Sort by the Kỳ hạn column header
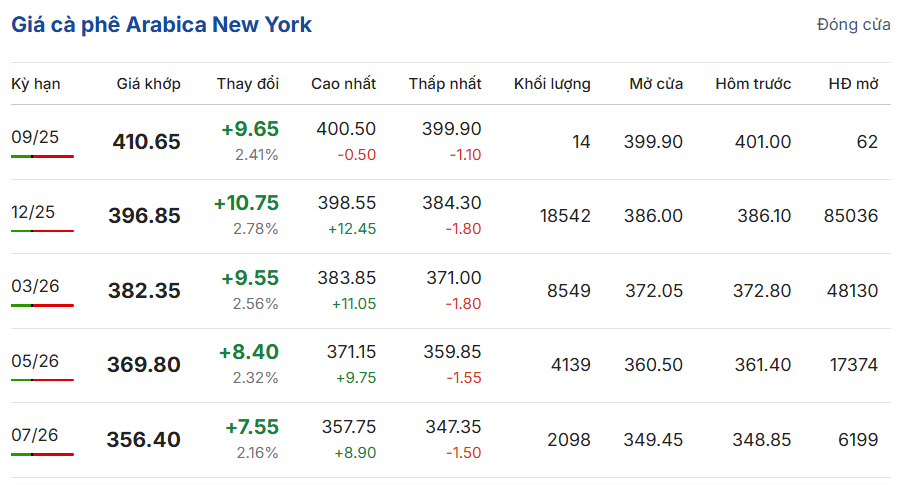The height and width of the screenshot is (485, 904). click(x=36, y=84)
